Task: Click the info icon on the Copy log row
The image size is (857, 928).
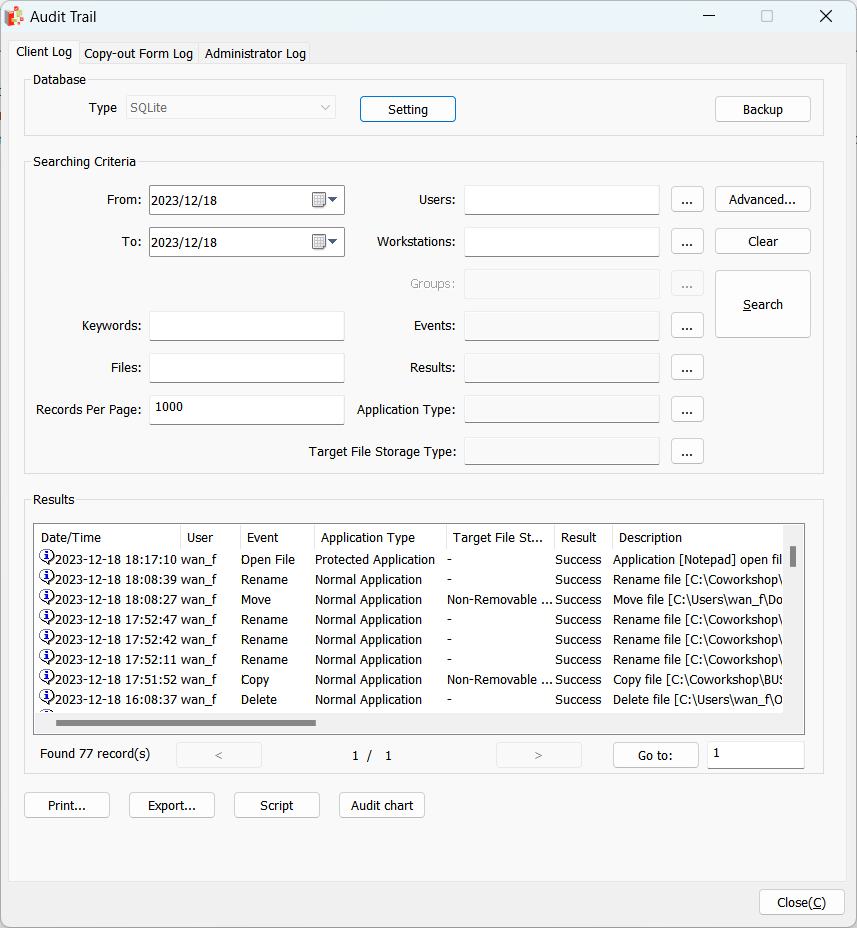Action: tap(46, 678)
